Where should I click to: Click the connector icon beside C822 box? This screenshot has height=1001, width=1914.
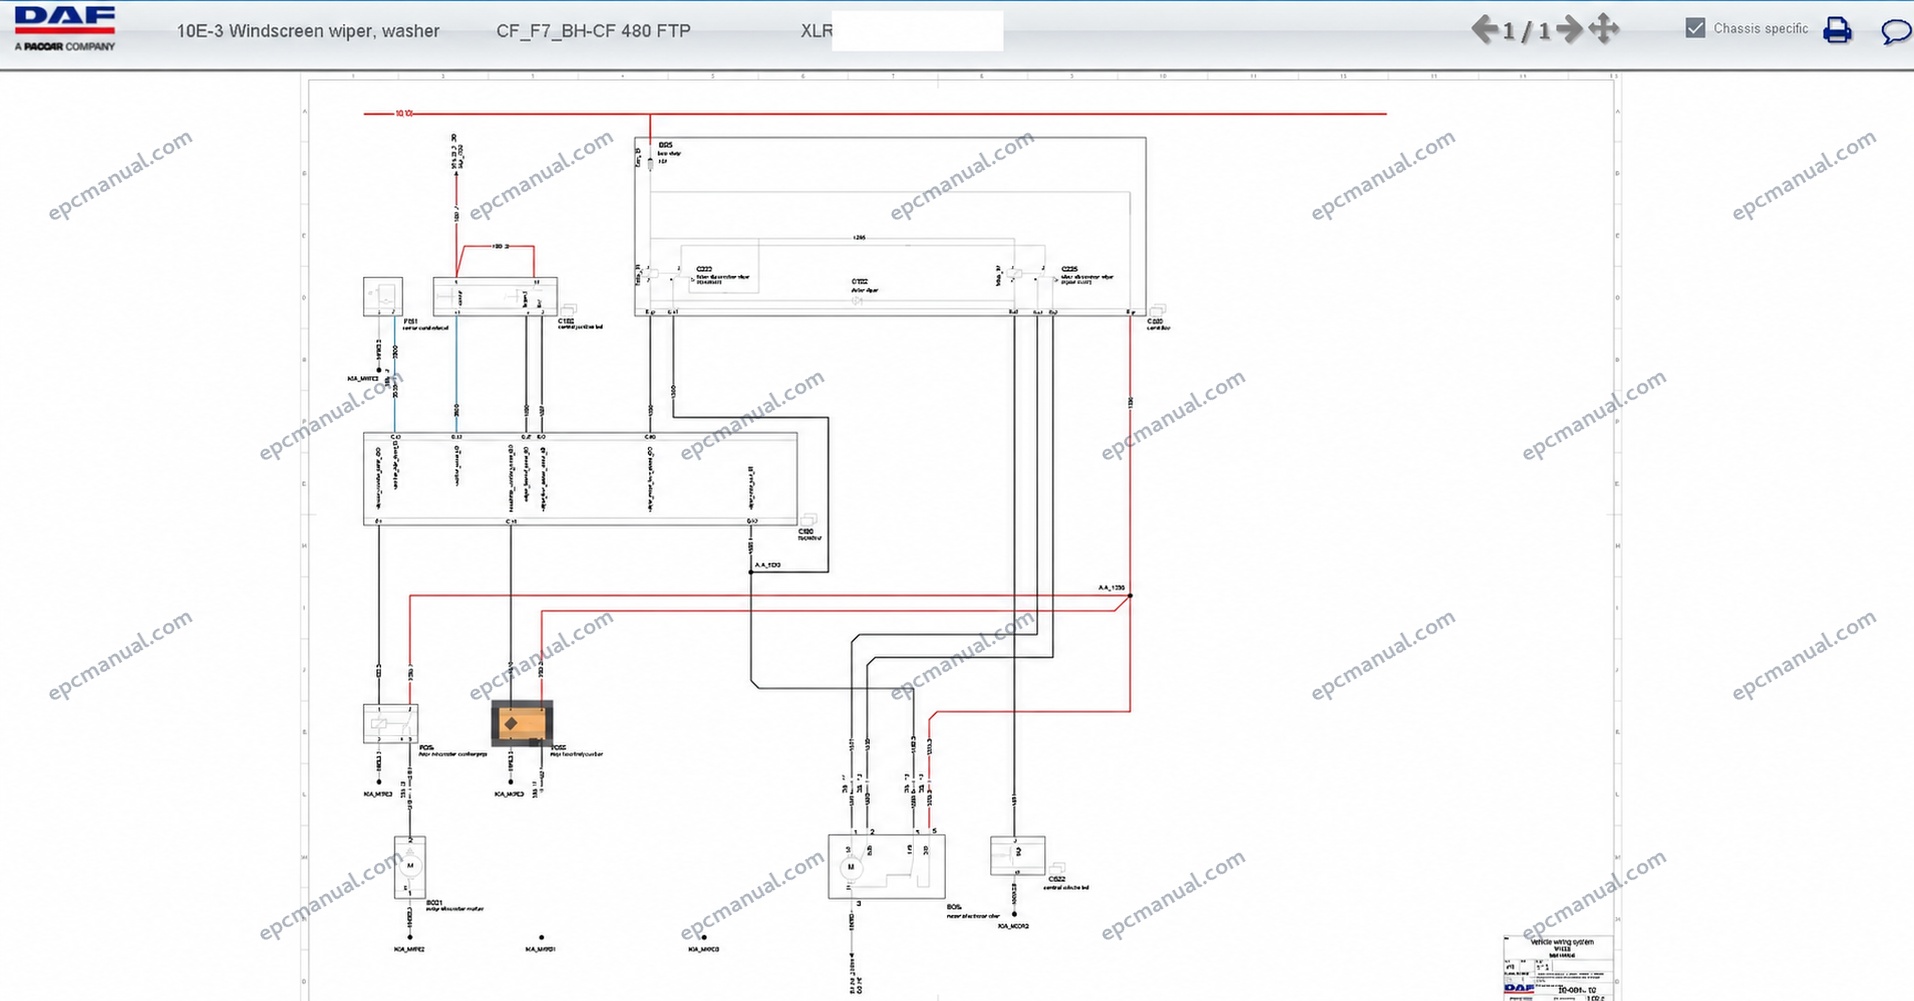point(1057,870)
